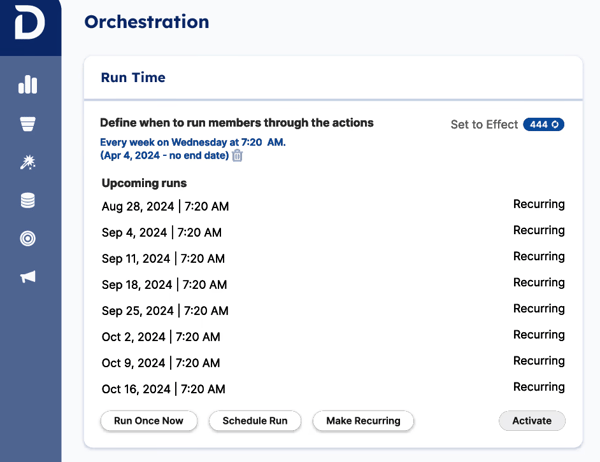600x462 pixels.
Task: Click the Recurring label for Sep 25 run
Action: click(x=538, y=309)
